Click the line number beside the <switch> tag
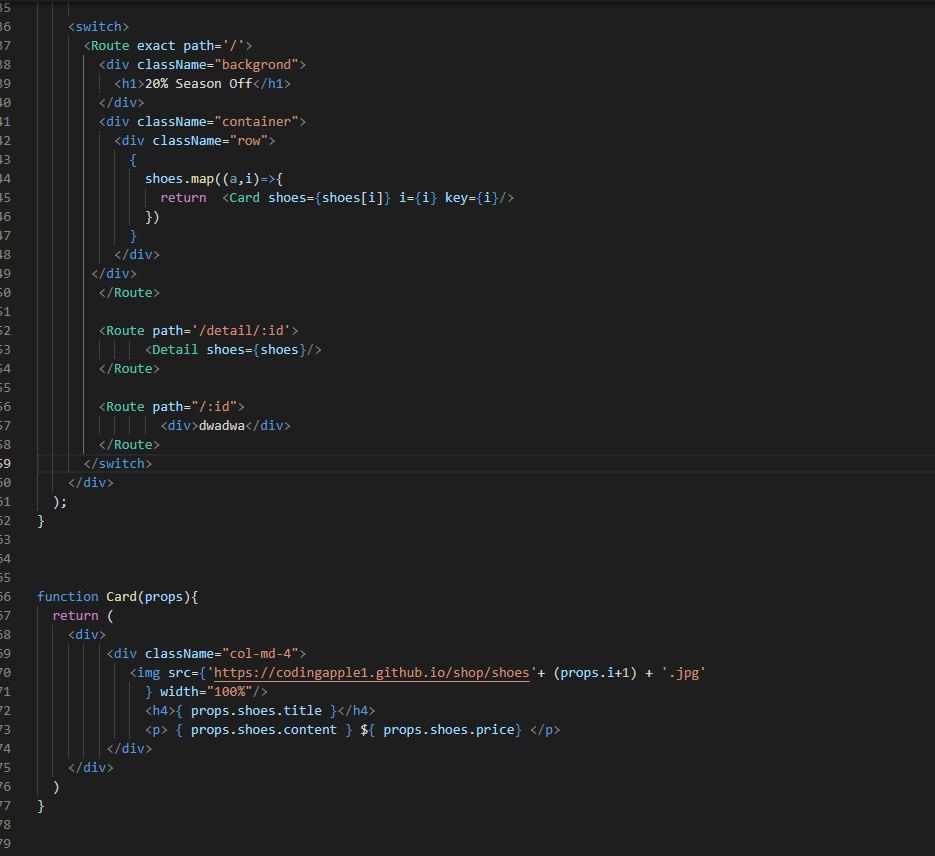The width and height of the screenshot is (935, 856). [5, 26]
